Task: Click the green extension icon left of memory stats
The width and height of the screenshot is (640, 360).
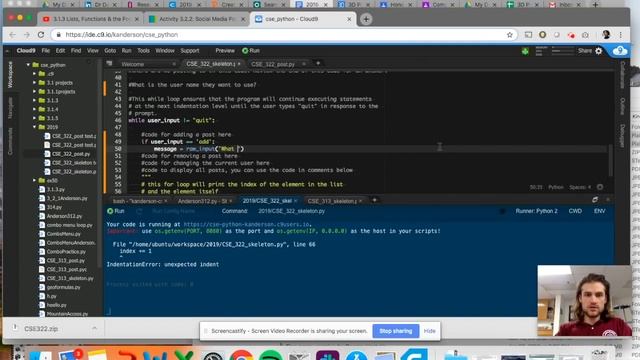Action: point(525,51)
